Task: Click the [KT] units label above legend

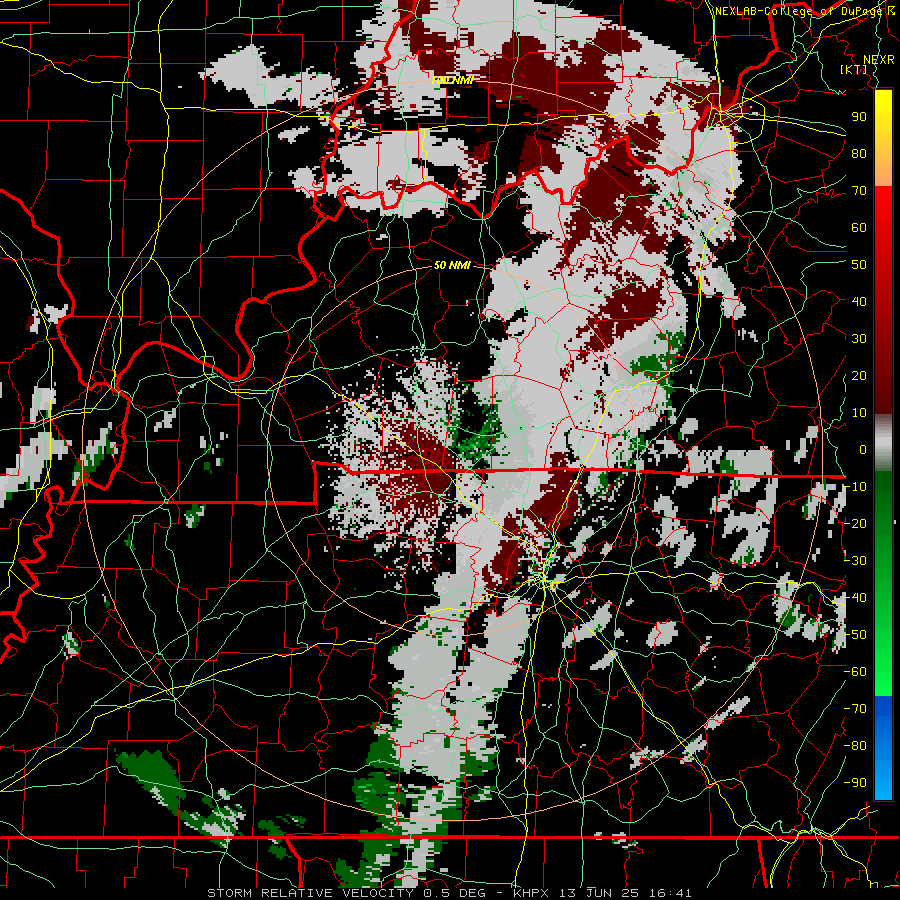Action: 854,69
